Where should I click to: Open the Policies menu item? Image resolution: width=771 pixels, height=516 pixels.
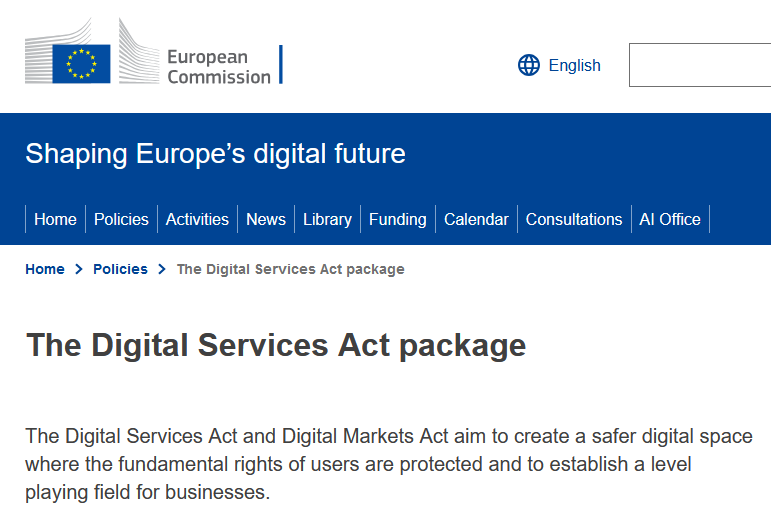coord(121,220)
